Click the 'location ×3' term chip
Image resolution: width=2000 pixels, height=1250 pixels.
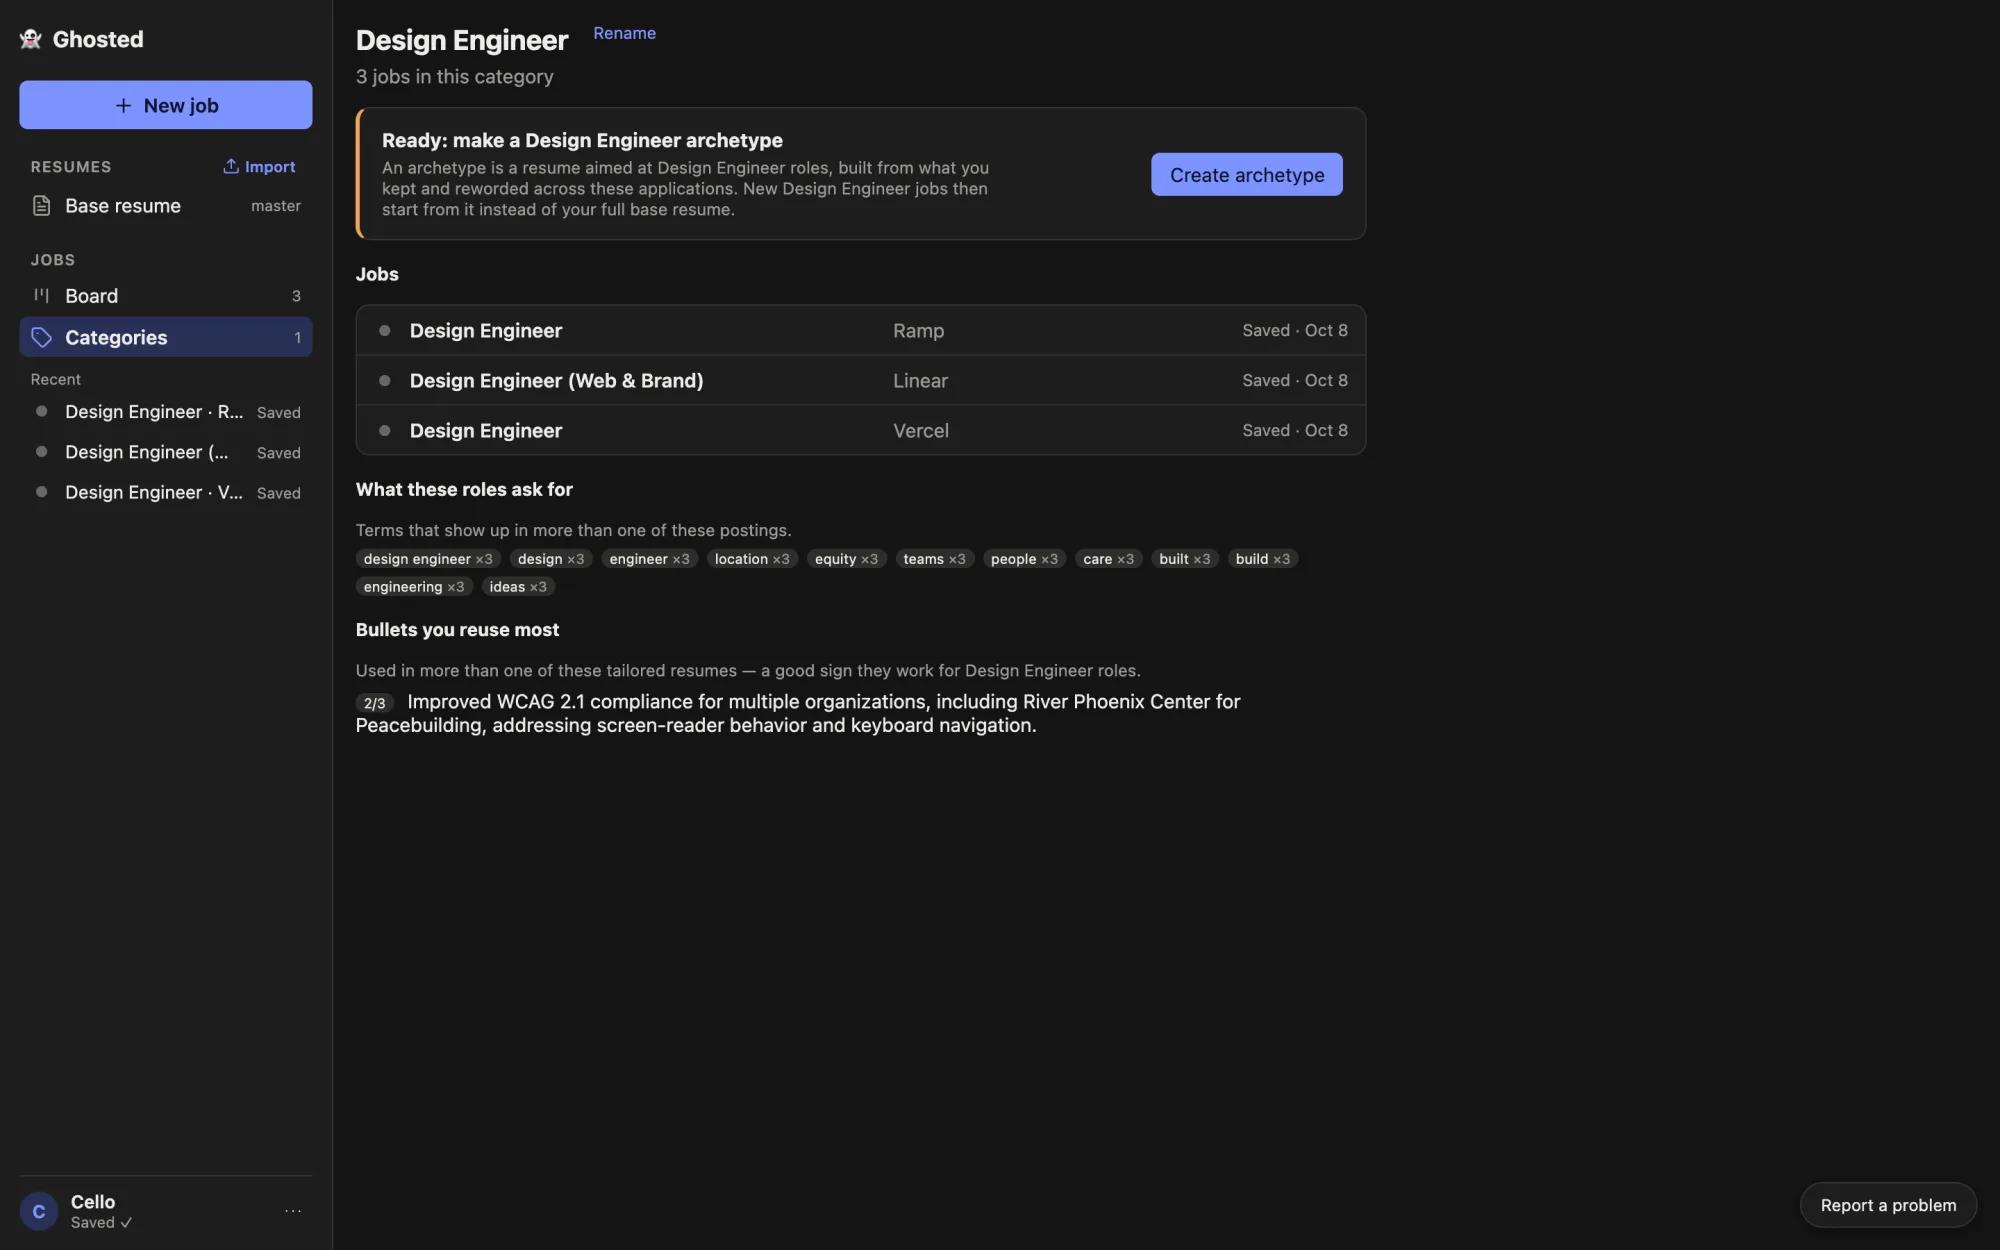pyautogui.click(x=752, y=559)
